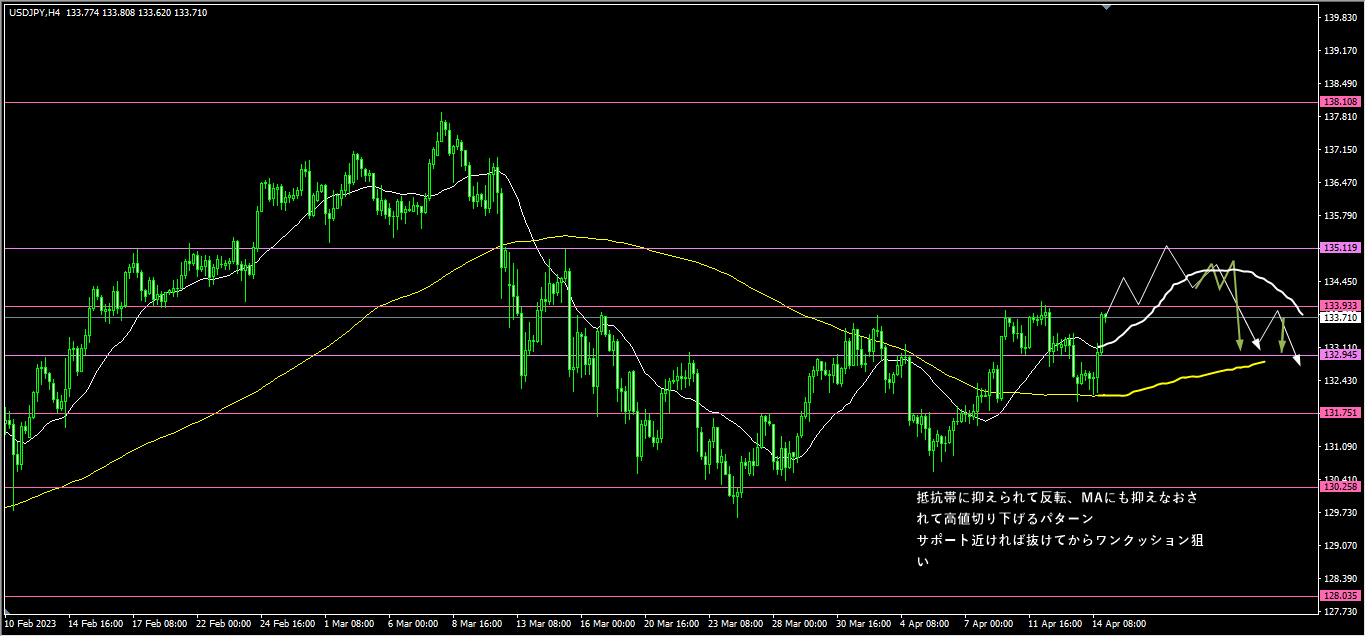This screenshot has height=637, width=1366.
Task: Click the second olive down arrow head
Action: click(1282, 348)
